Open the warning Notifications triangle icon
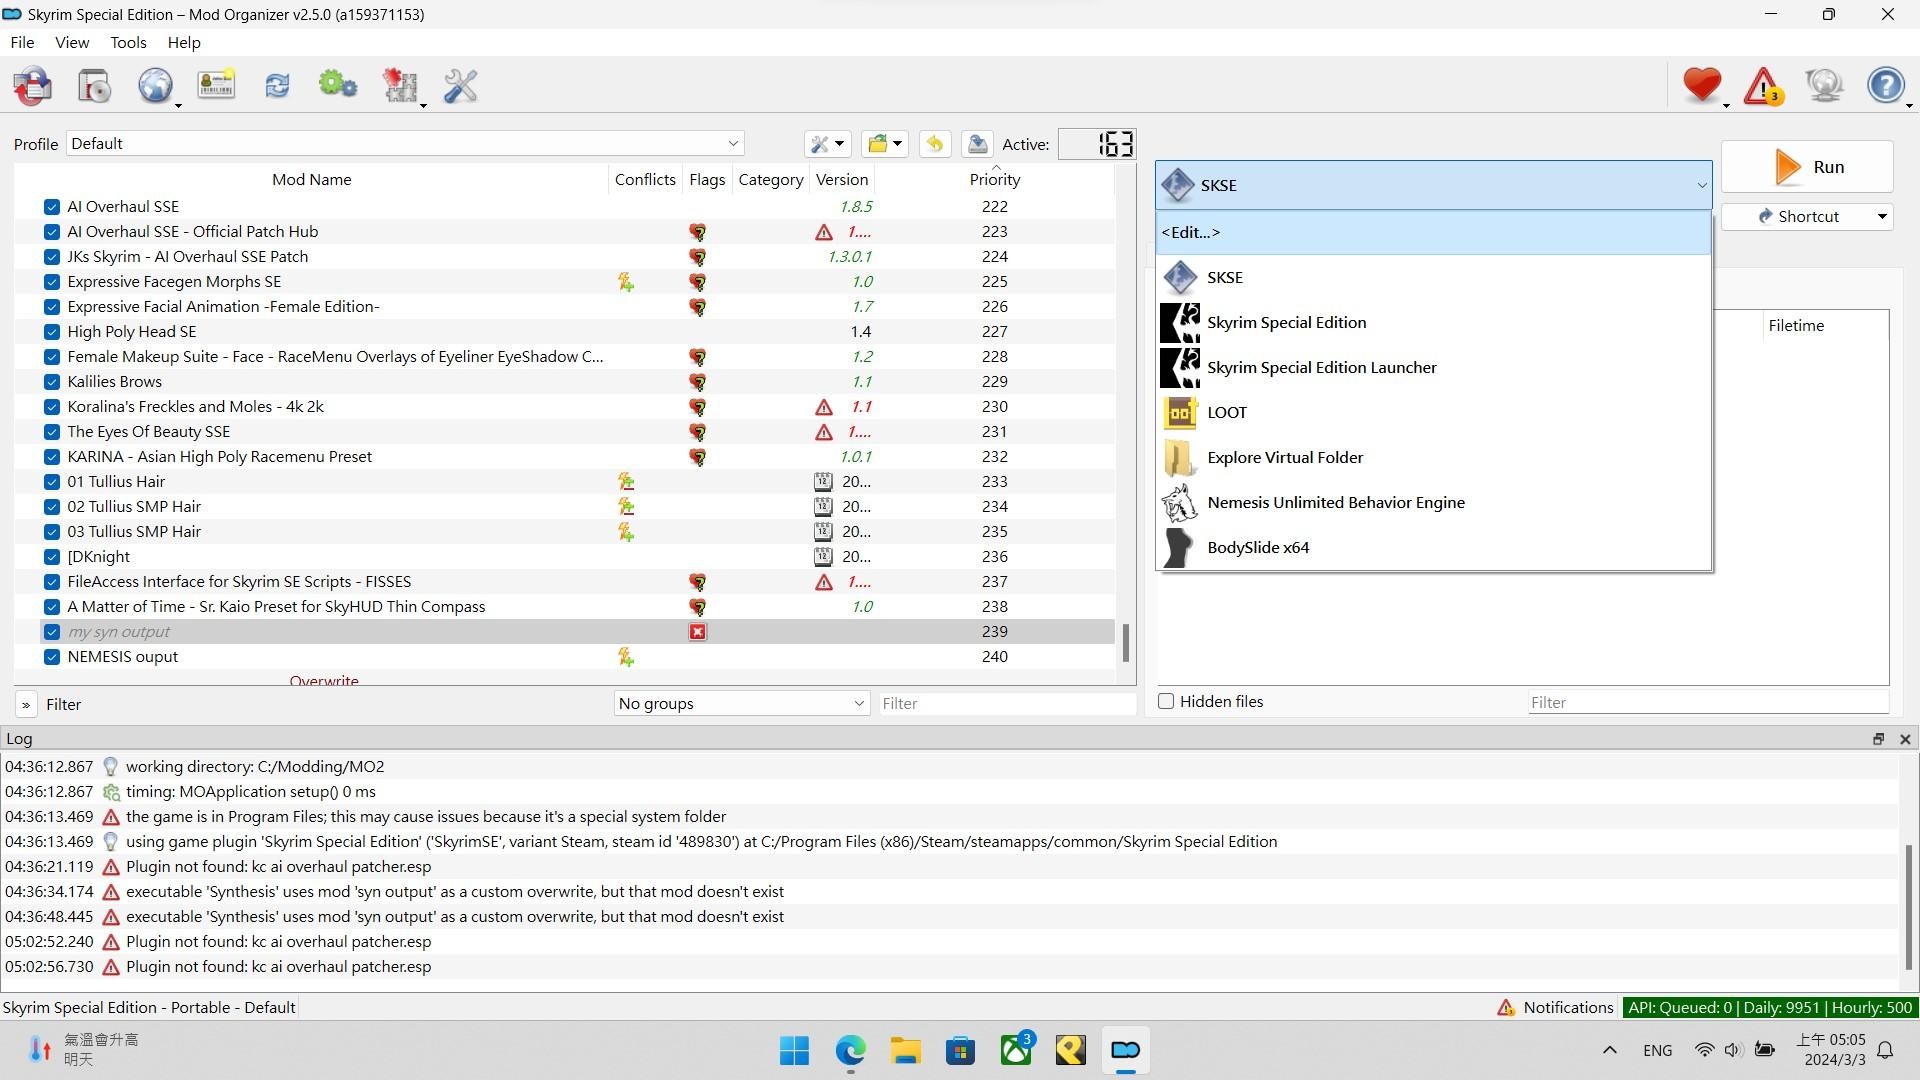This screenshot has height=1080, width=1920. coord(1762,86)
